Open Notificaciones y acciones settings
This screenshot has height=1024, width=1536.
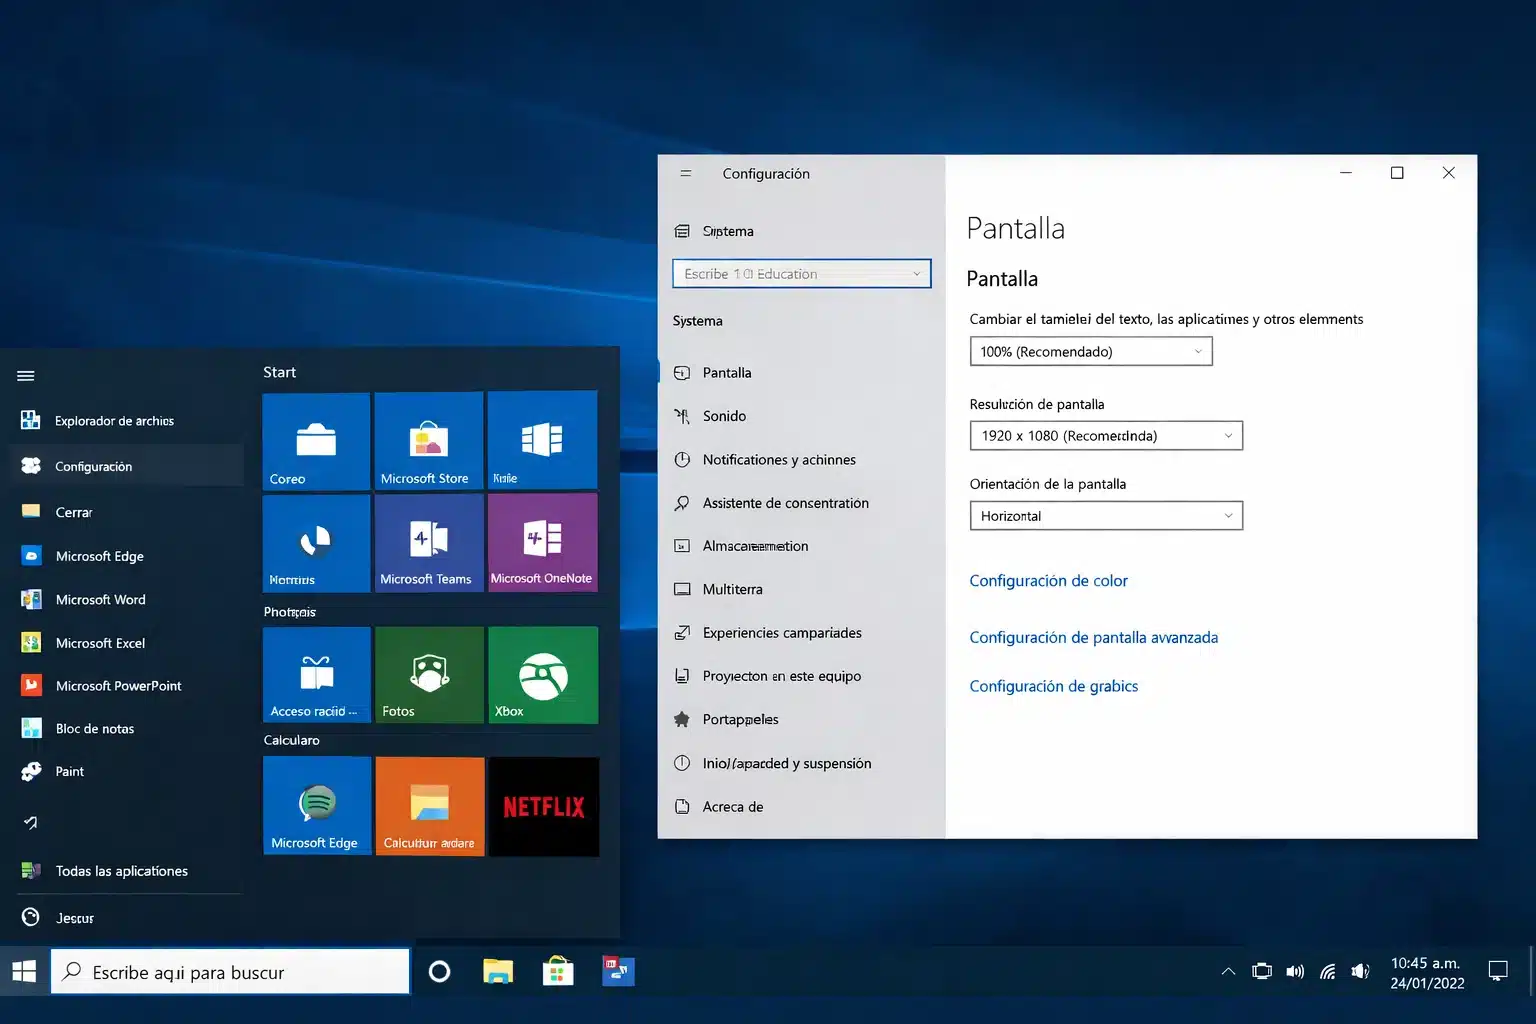click(779, 459)
